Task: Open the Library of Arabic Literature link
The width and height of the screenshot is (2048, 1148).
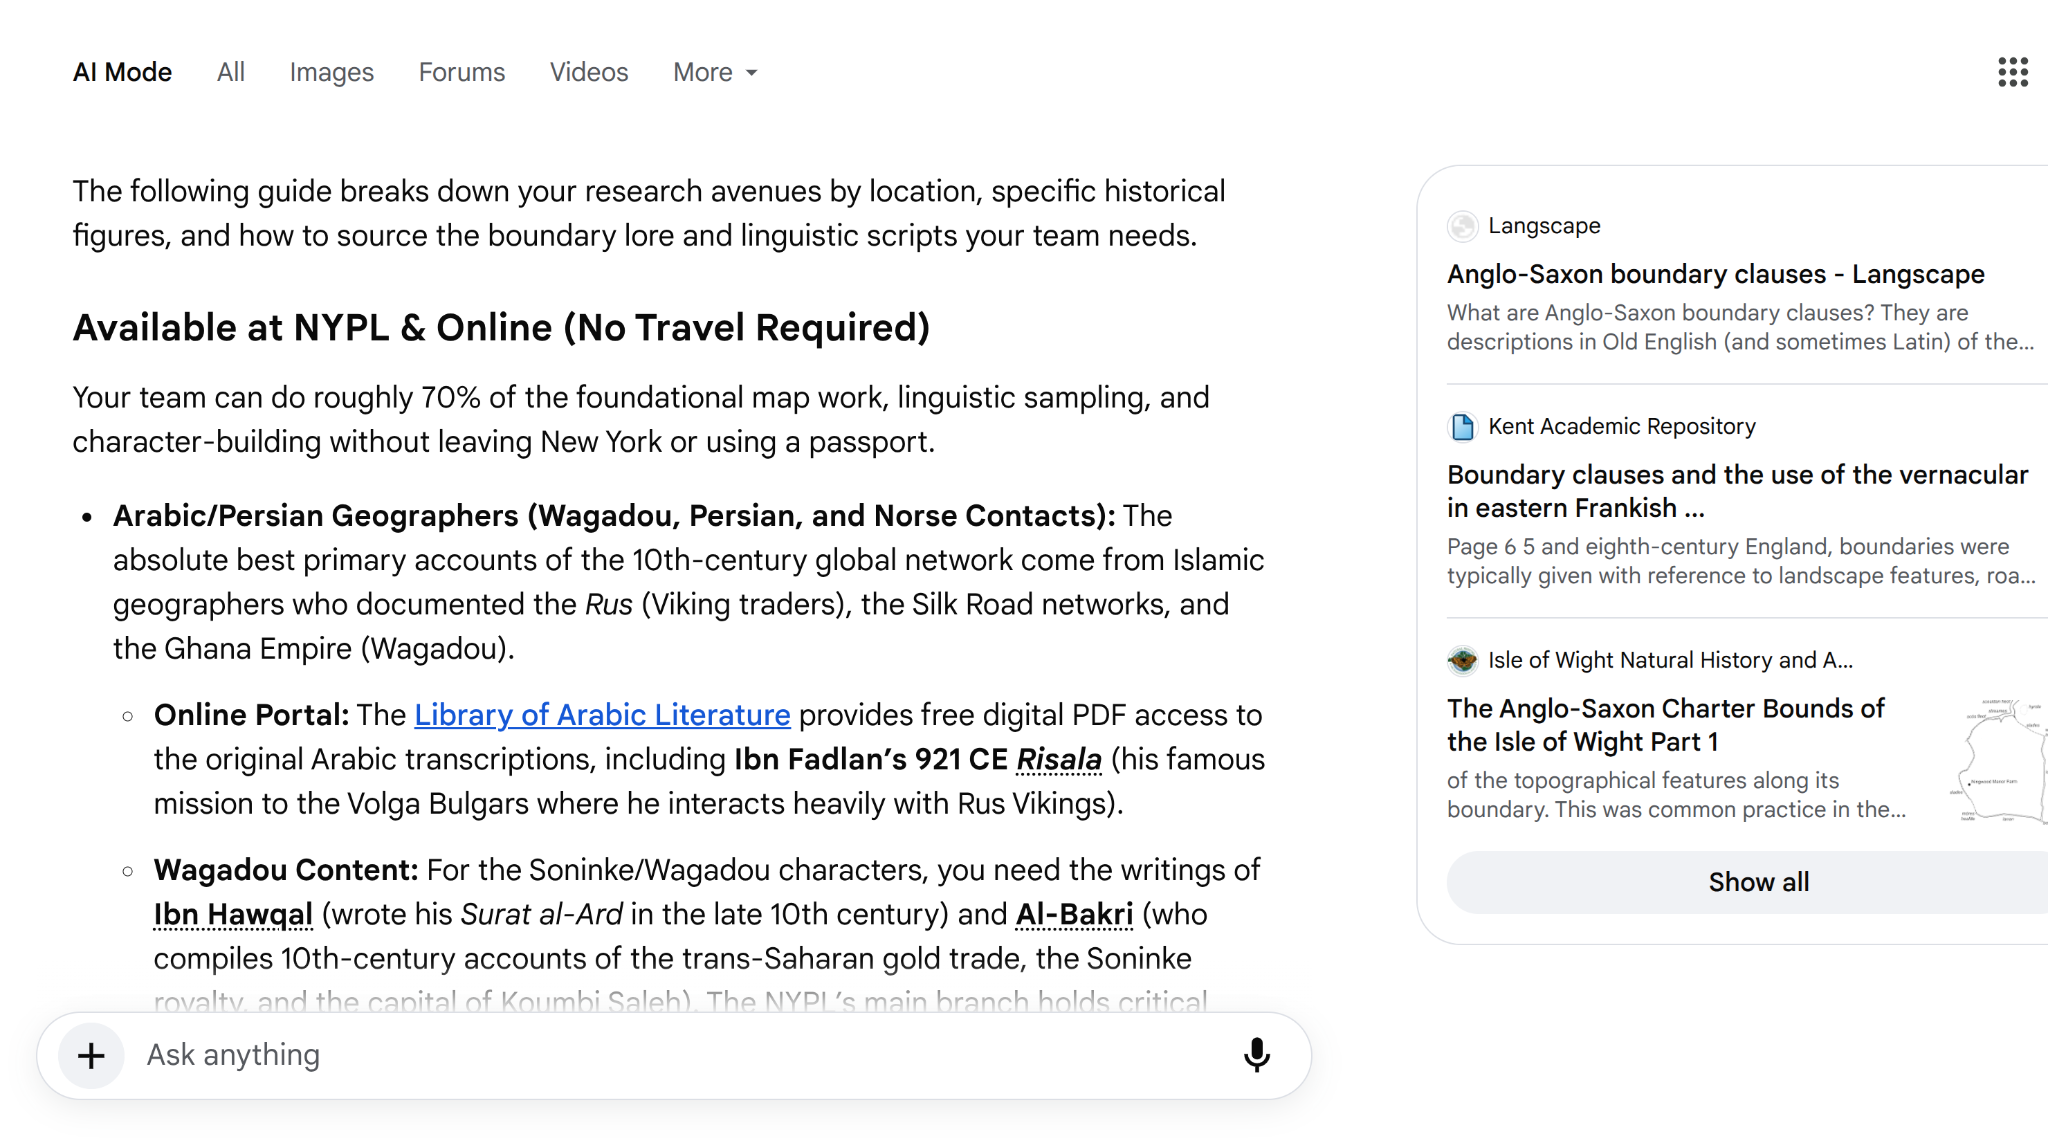Action: (602, 715)
